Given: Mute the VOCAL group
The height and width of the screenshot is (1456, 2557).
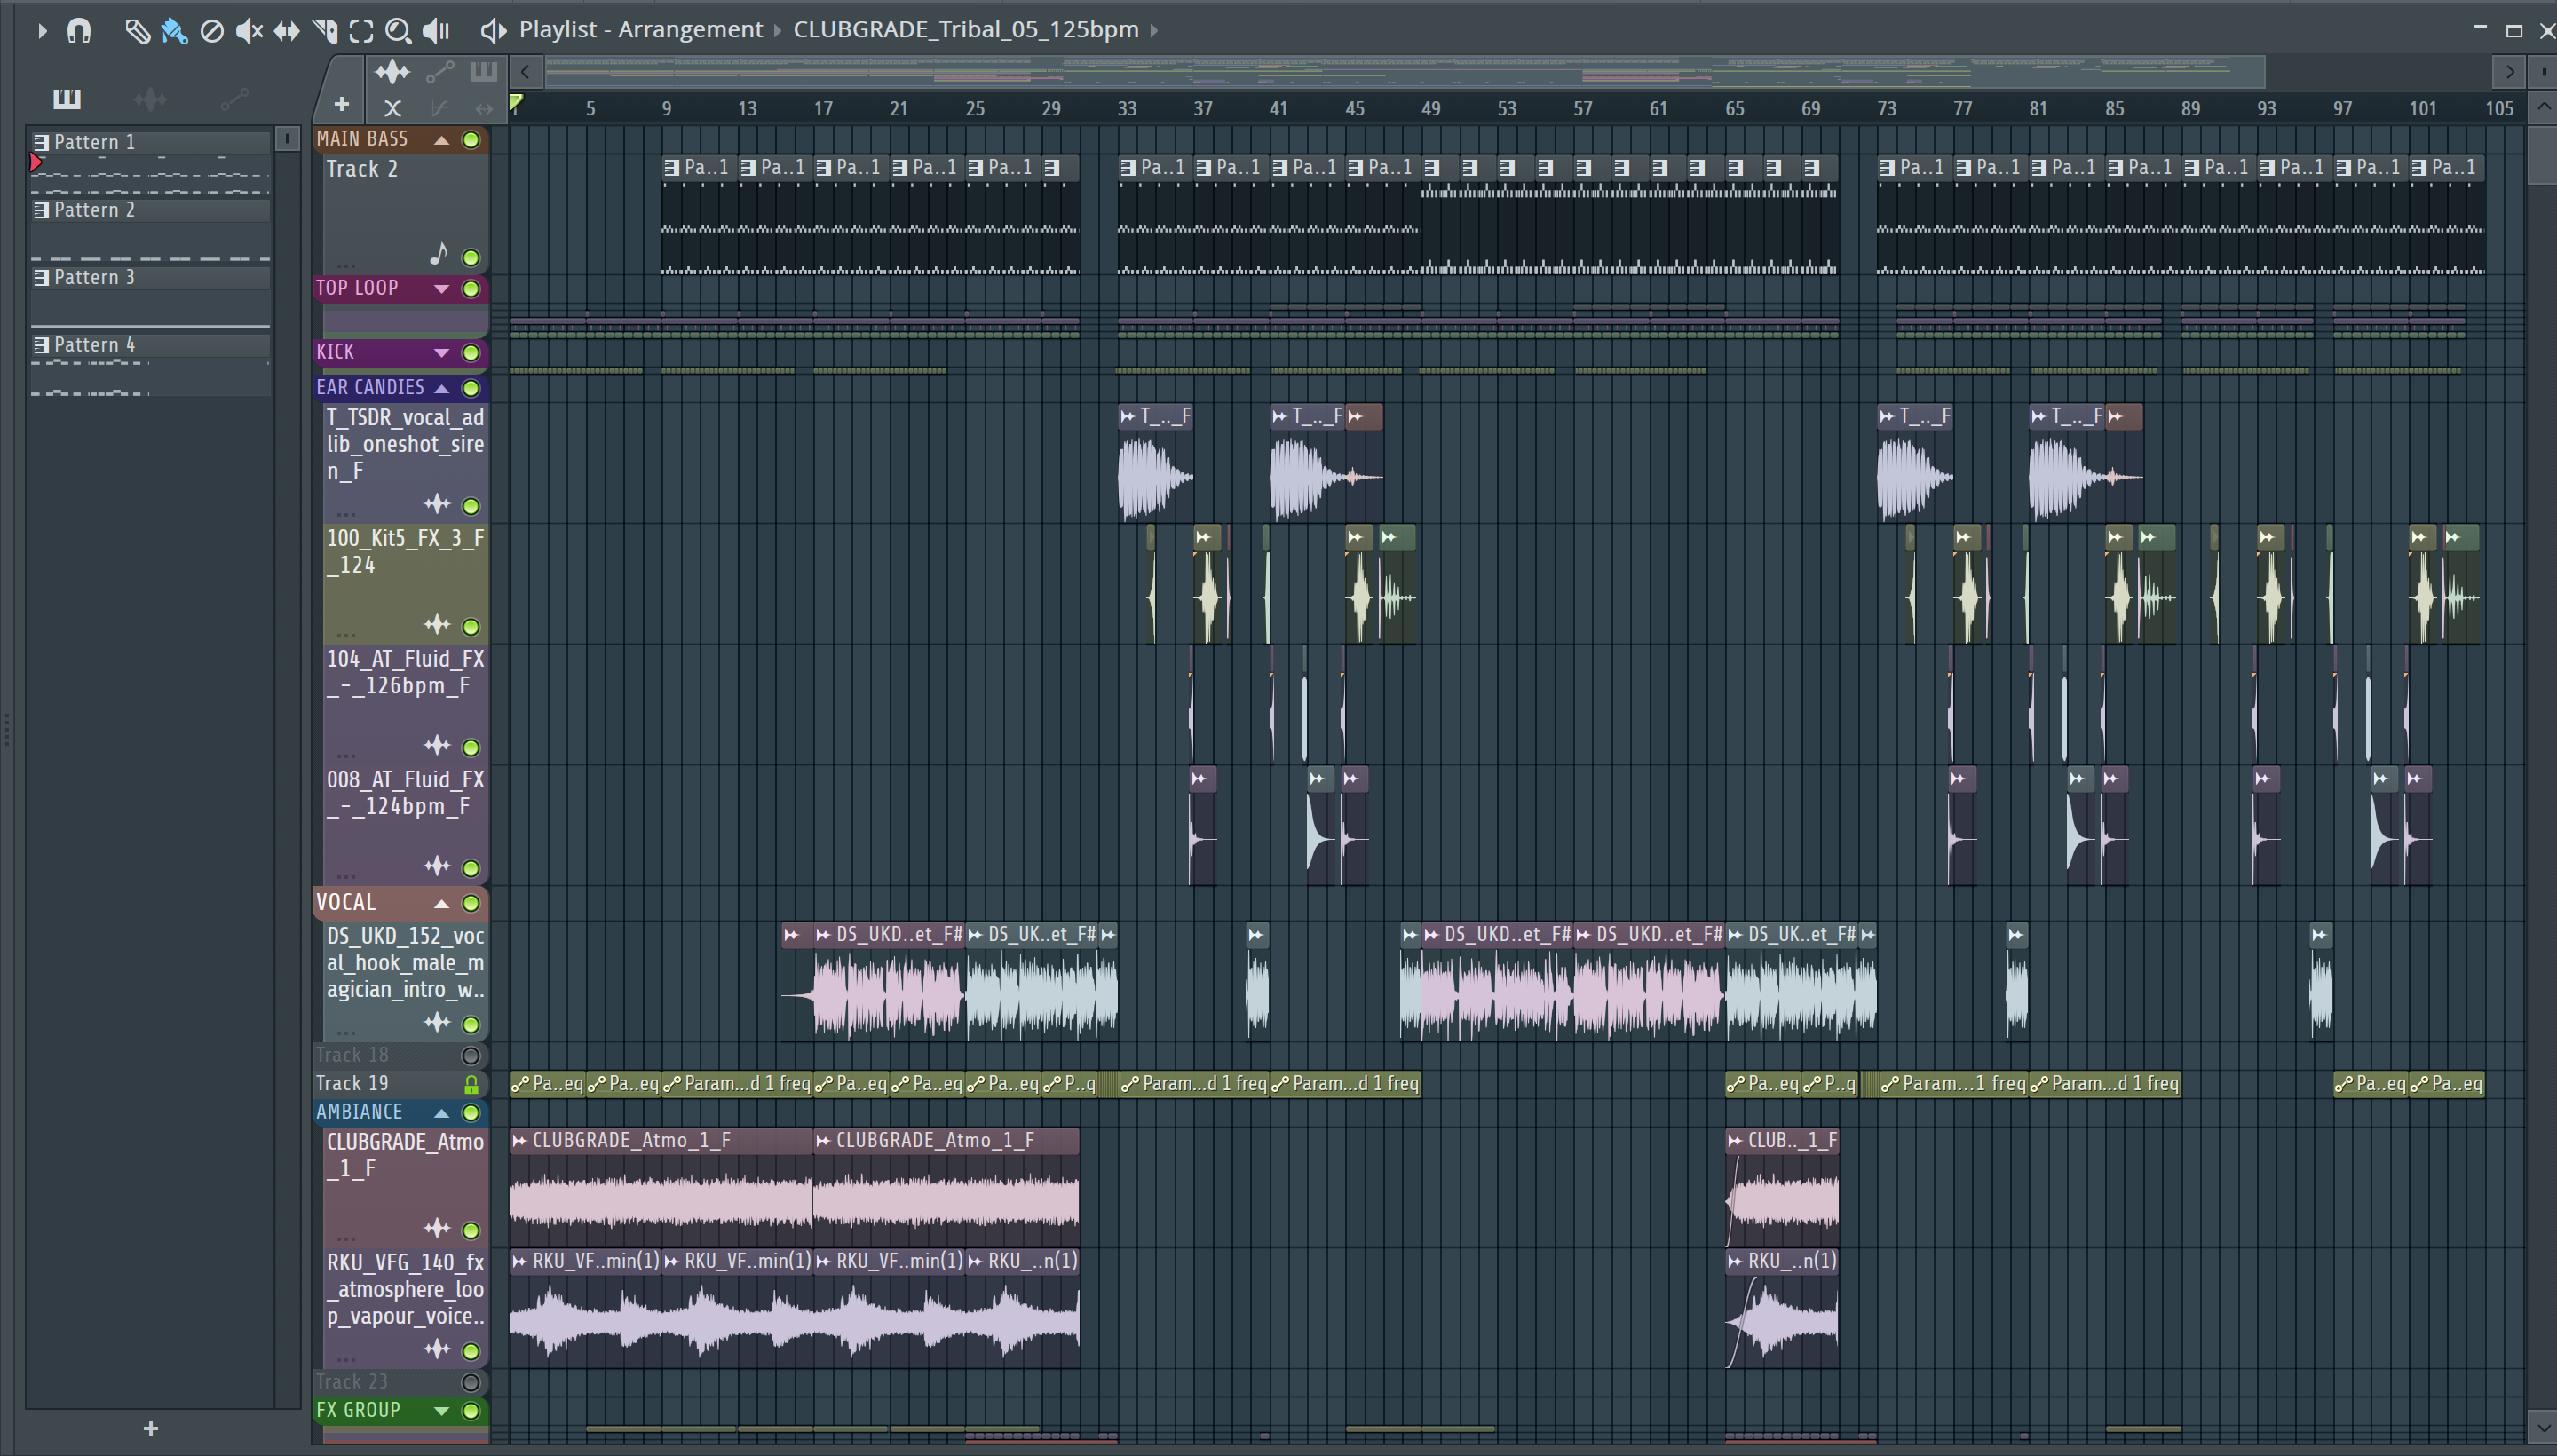Looking at the screenshot, I should pyautogui.click(x=470, y=904).
